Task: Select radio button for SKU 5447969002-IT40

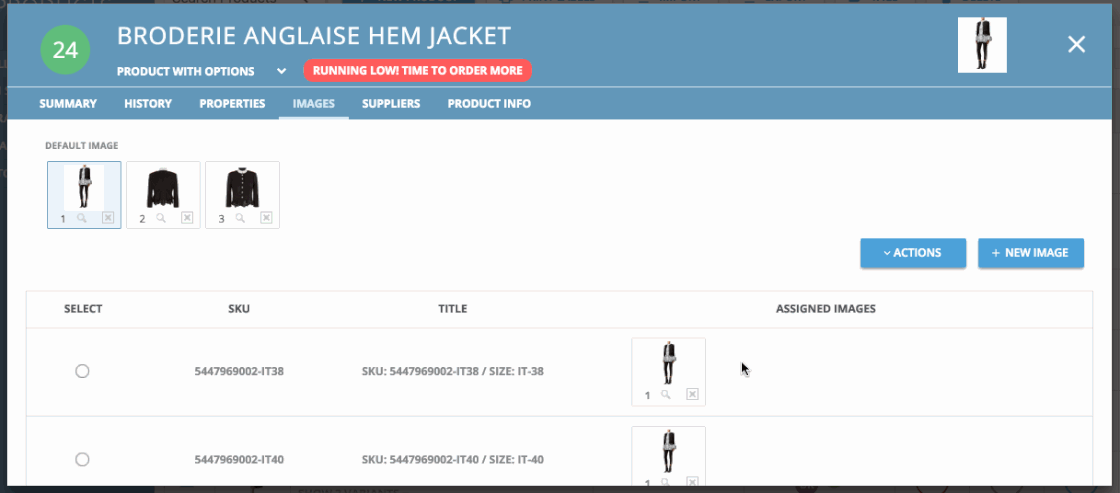Action: (x=83, y=459)
